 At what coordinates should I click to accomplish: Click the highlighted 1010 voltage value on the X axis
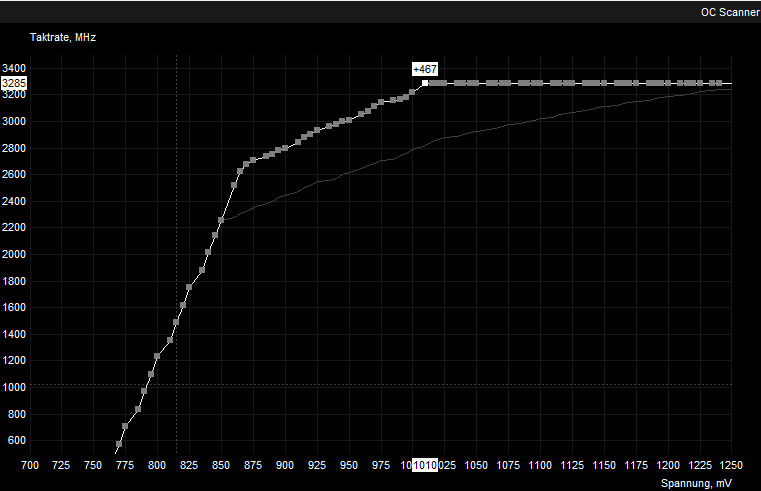click(425, 465)
